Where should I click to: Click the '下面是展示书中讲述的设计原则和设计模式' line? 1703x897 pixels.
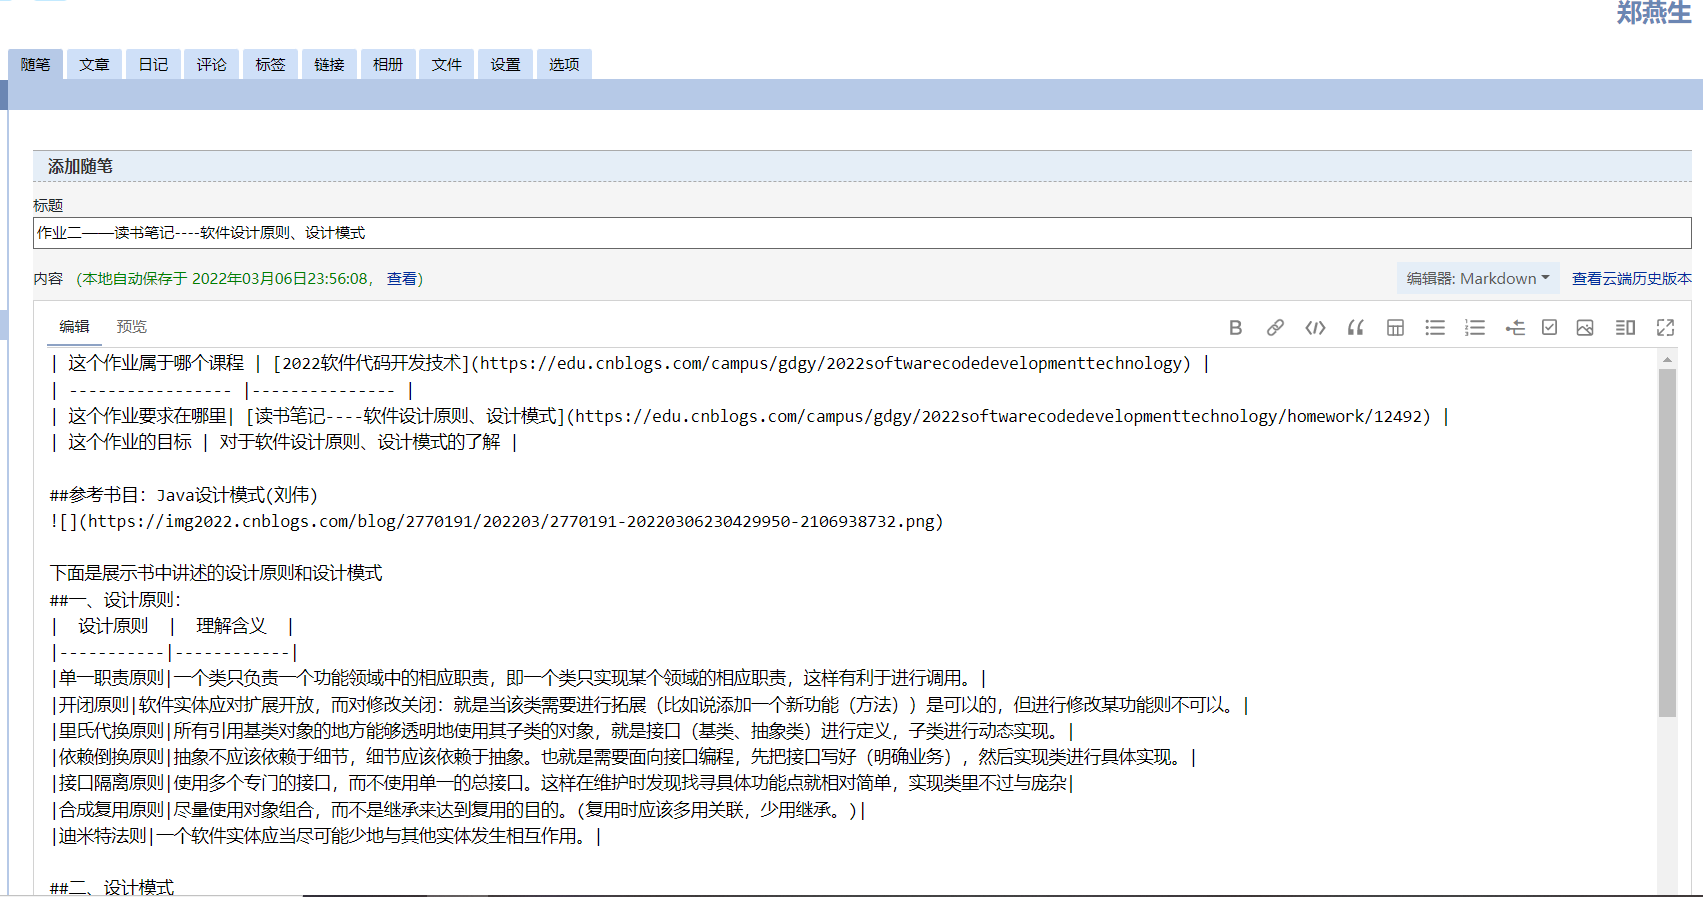tap(216, 573)
